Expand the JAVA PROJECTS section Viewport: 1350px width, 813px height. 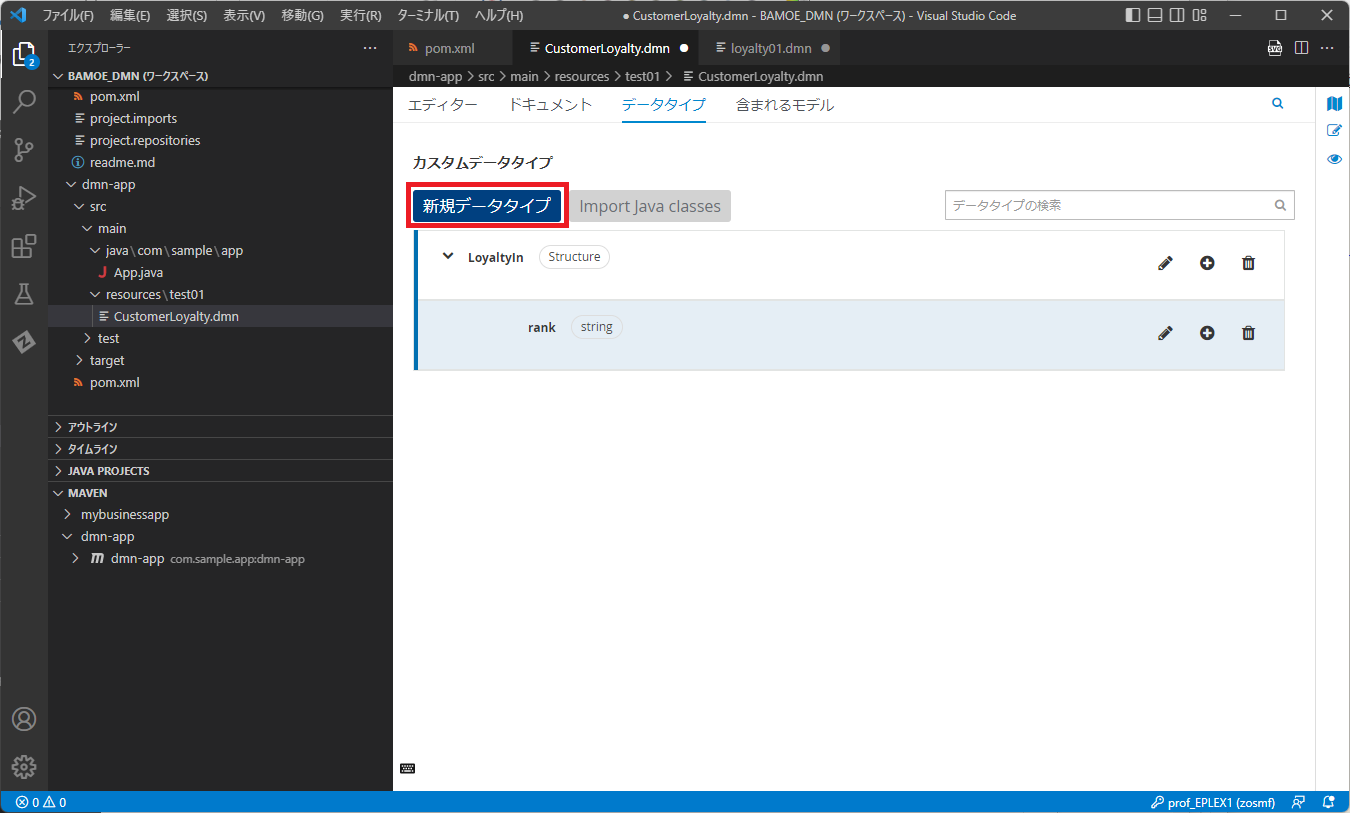click(x=220, y=471)
